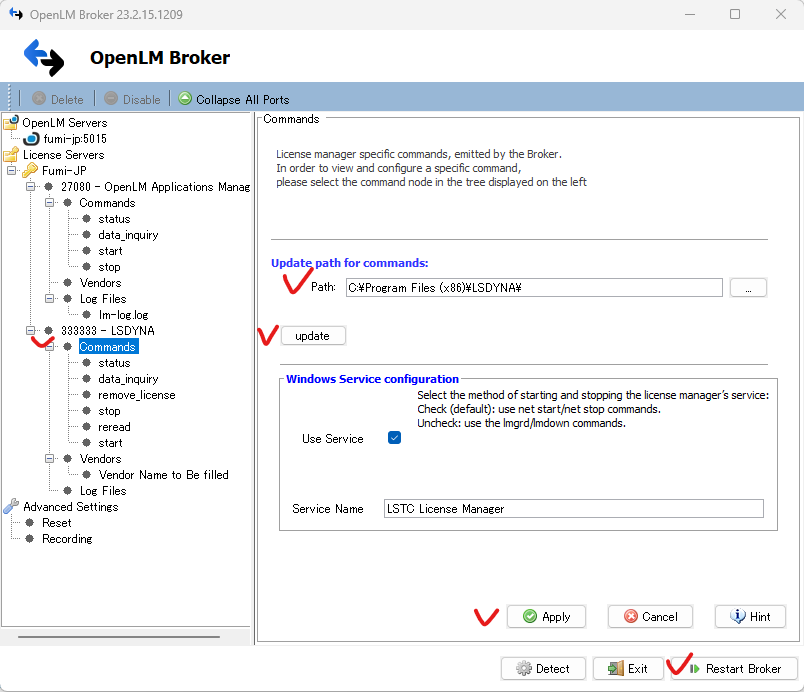The image size is (804, 692).
Task: Open the License Servers folder icon
Action: click(12, 154)
